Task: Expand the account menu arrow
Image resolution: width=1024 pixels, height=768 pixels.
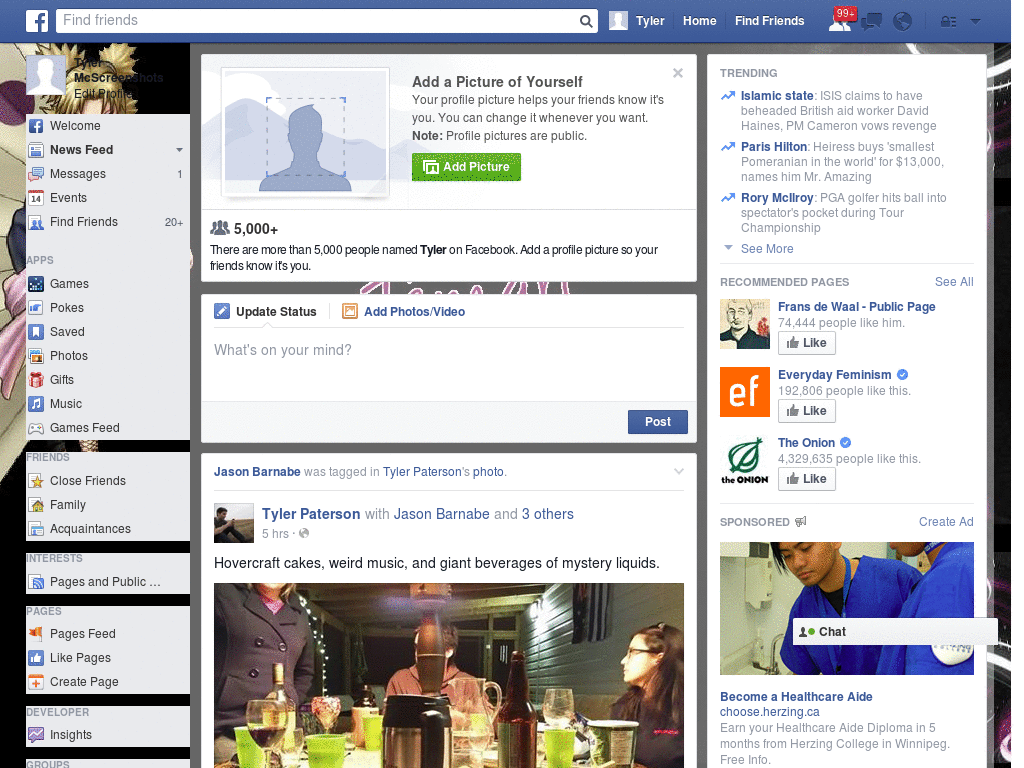Action: coord(975,21)
